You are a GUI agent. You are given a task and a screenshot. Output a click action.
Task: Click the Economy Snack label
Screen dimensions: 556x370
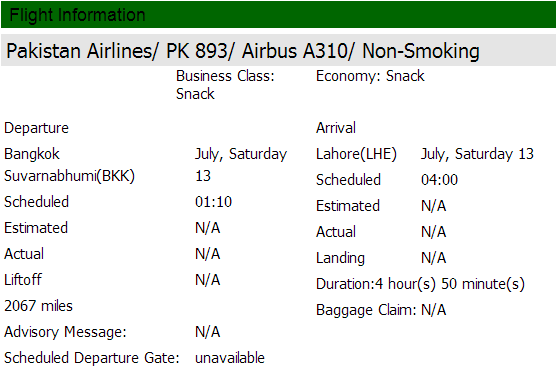[370, 76]
